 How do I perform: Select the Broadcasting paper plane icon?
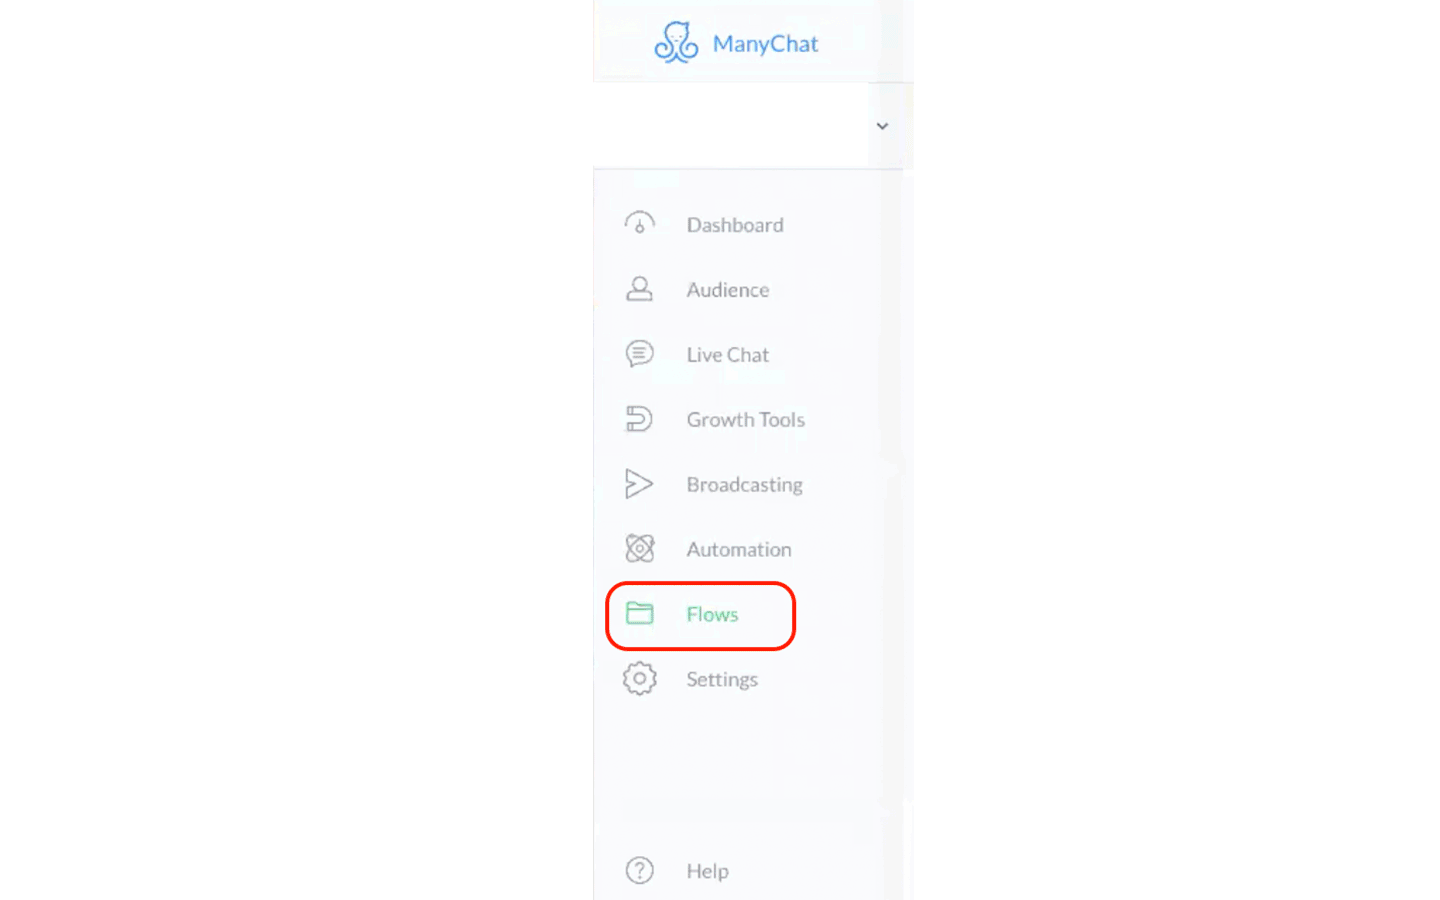tap(639, 484)
